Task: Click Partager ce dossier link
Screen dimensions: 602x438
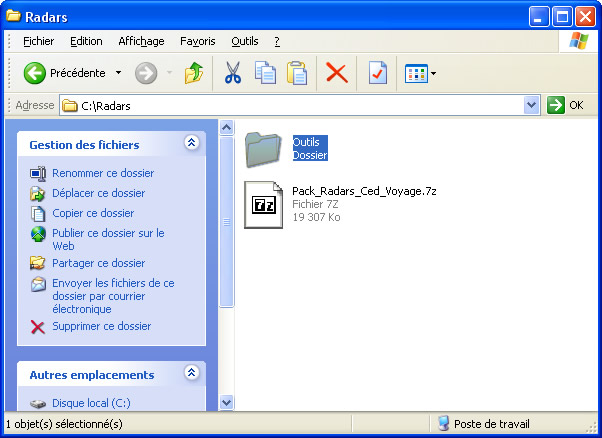Action: 99,263
